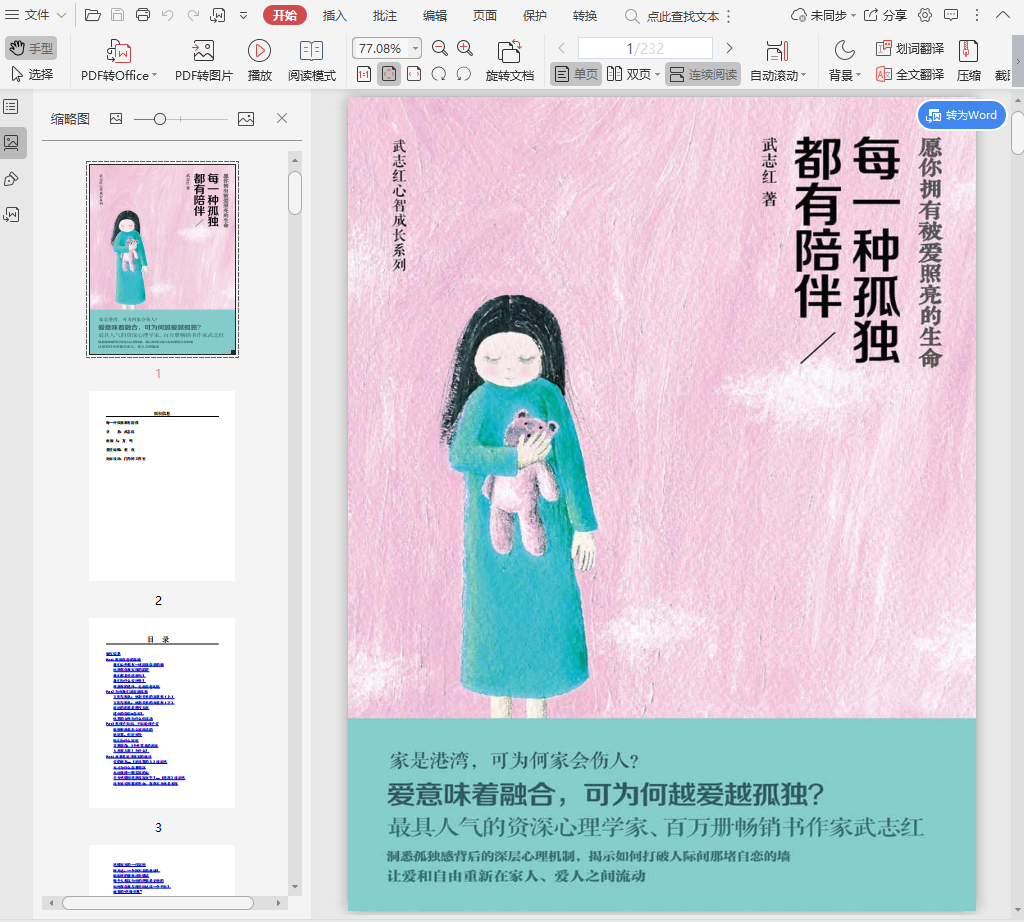Click the PDF转图片 tool
1024x922 pixels.
tap(203, 61)
